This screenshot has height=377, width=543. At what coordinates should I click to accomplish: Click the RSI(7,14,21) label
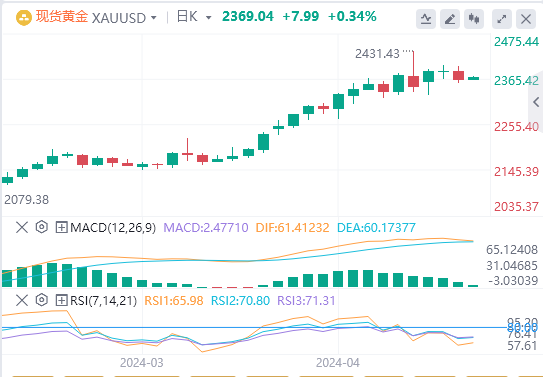point(104,300)
